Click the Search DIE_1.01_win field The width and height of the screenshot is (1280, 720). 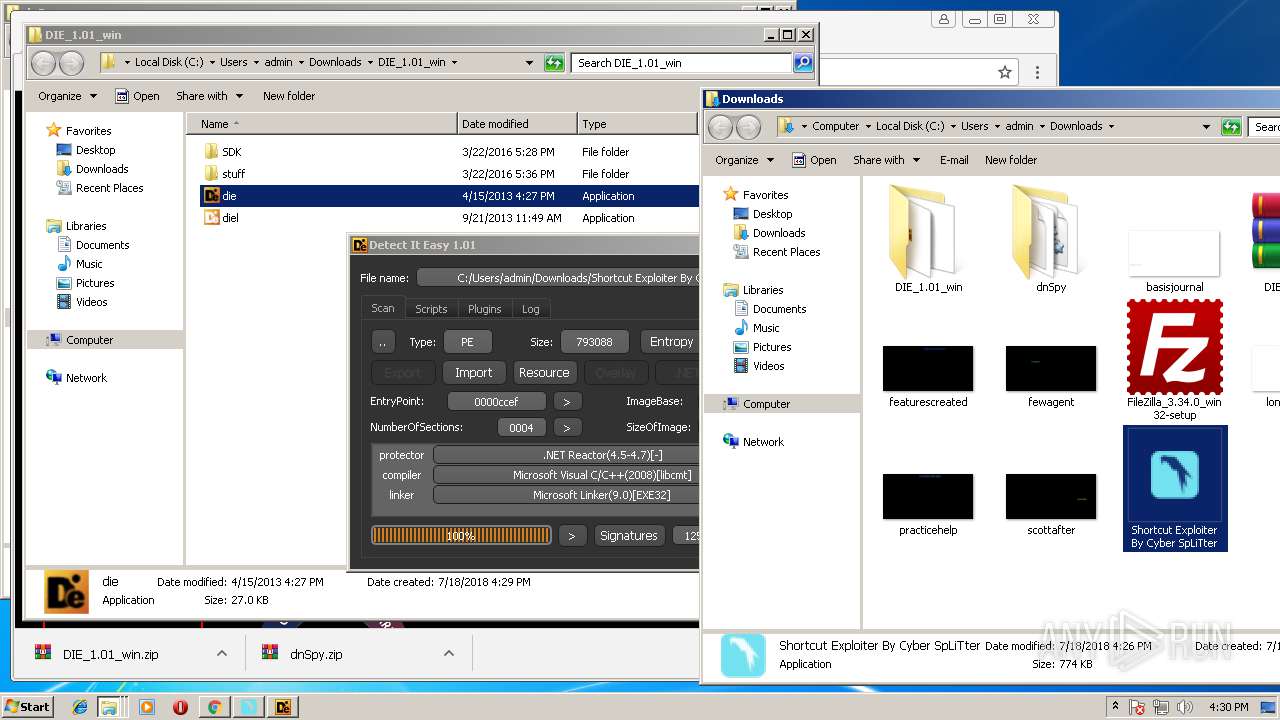682,63
